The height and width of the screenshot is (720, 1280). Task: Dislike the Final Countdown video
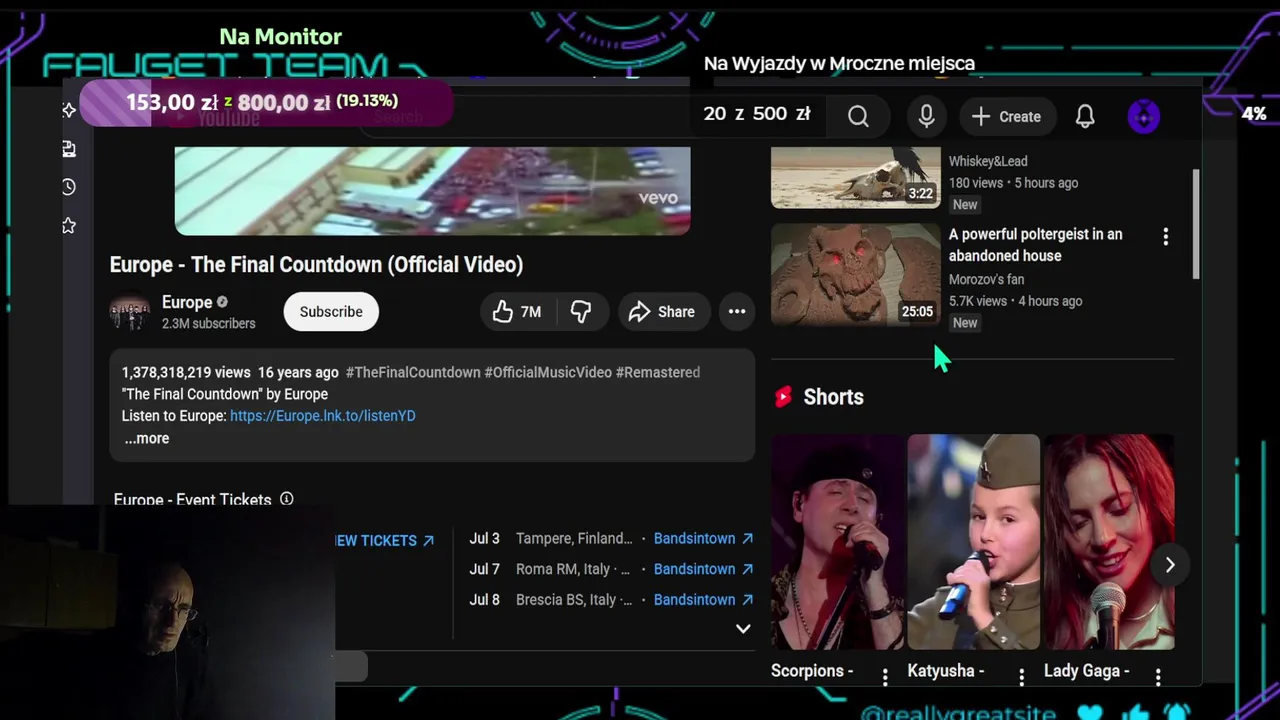[x=581, y=312]
